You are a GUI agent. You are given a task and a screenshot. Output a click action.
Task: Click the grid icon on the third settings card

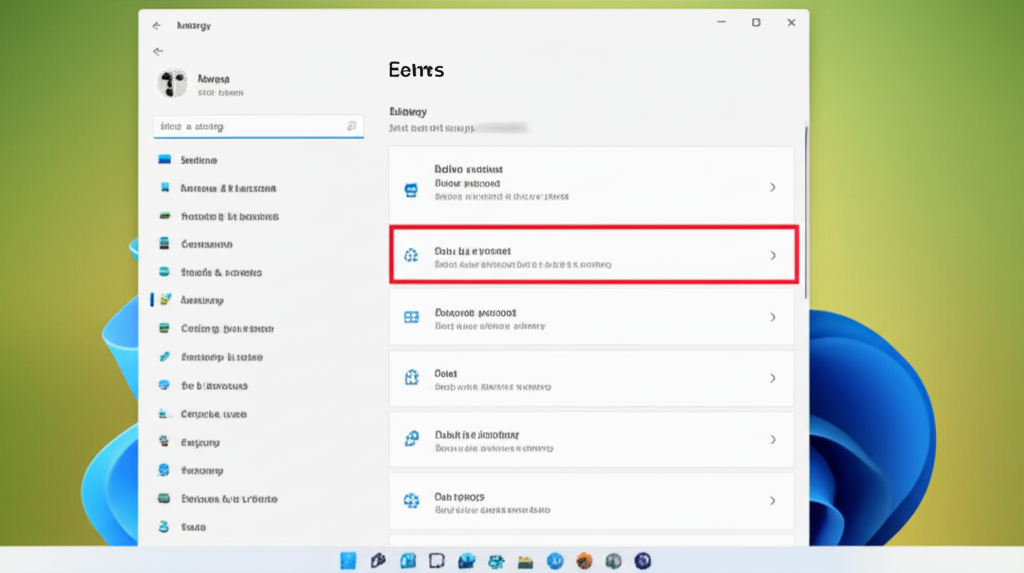click(410, 317)
